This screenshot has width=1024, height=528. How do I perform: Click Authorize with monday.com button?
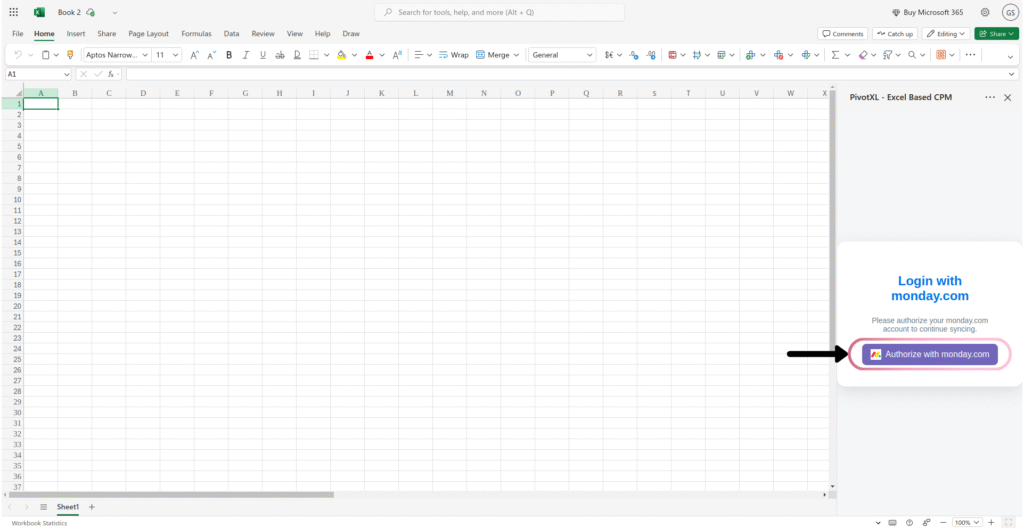click(930, 354)
